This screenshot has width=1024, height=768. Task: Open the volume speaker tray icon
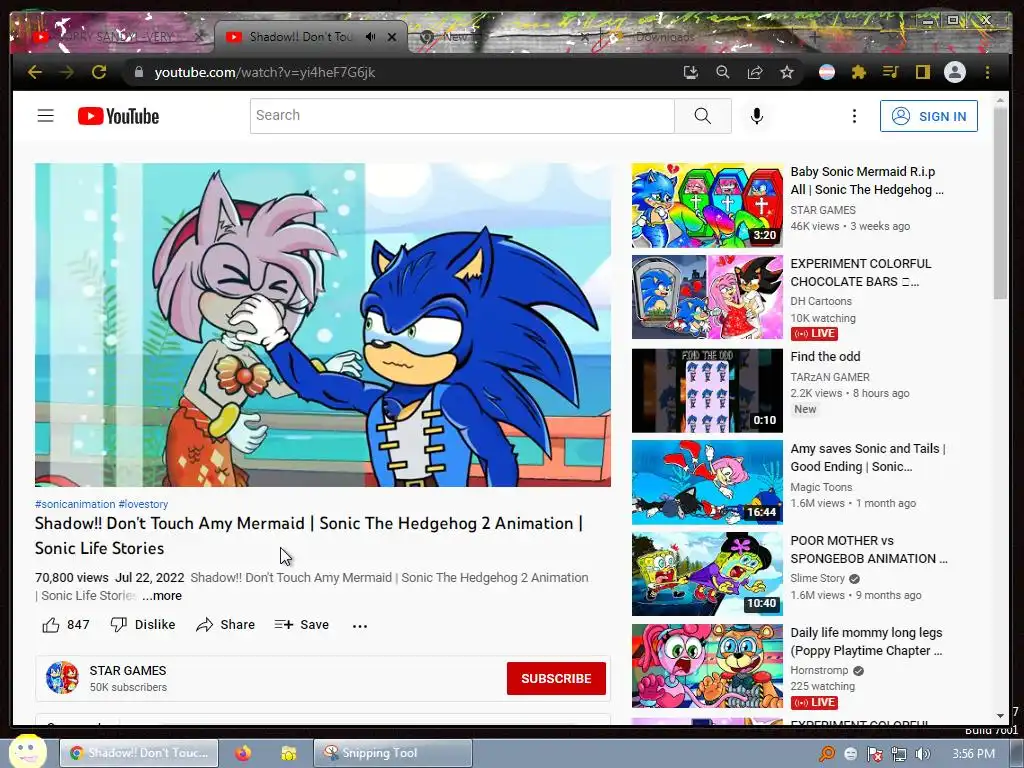click(x=922, y=754)
